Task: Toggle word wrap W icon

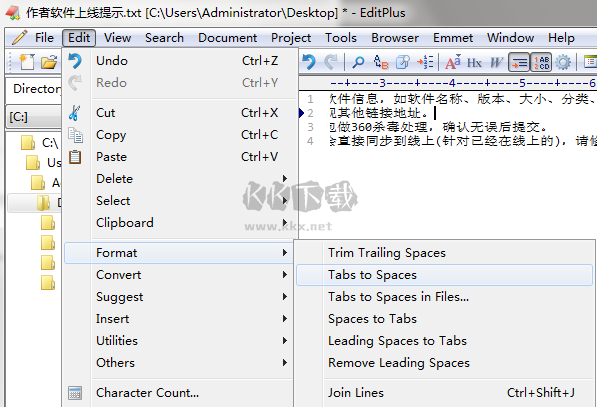Action: (x=496, y=62)
